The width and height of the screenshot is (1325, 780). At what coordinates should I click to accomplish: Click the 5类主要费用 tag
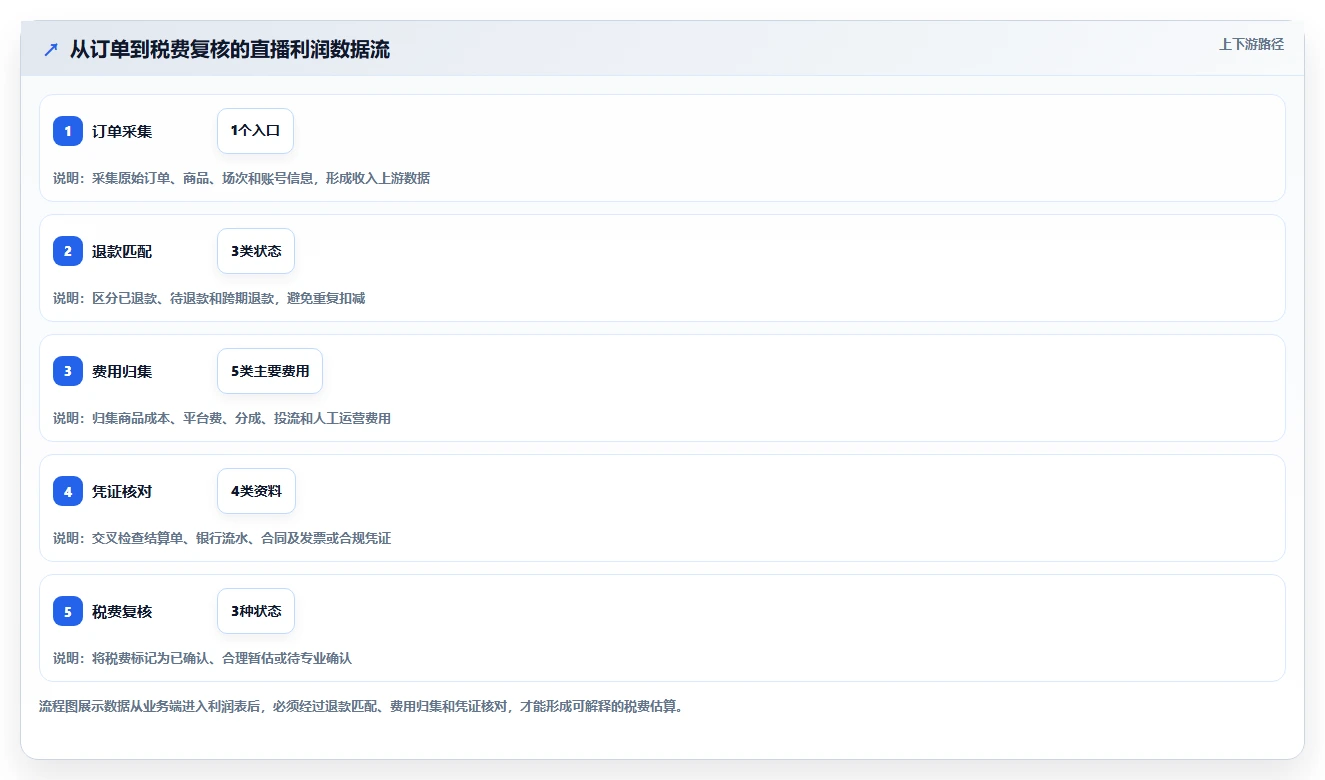click(x=270, y=371)
